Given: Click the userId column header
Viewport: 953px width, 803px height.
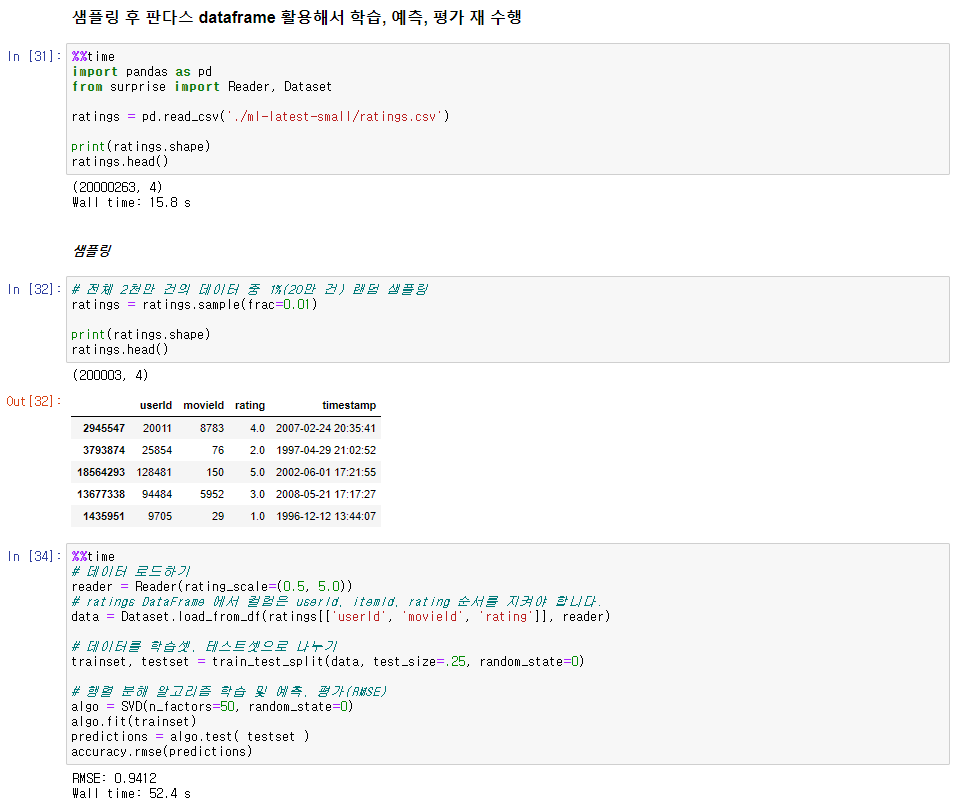Looking at the screenshot, I should (156, 405).
